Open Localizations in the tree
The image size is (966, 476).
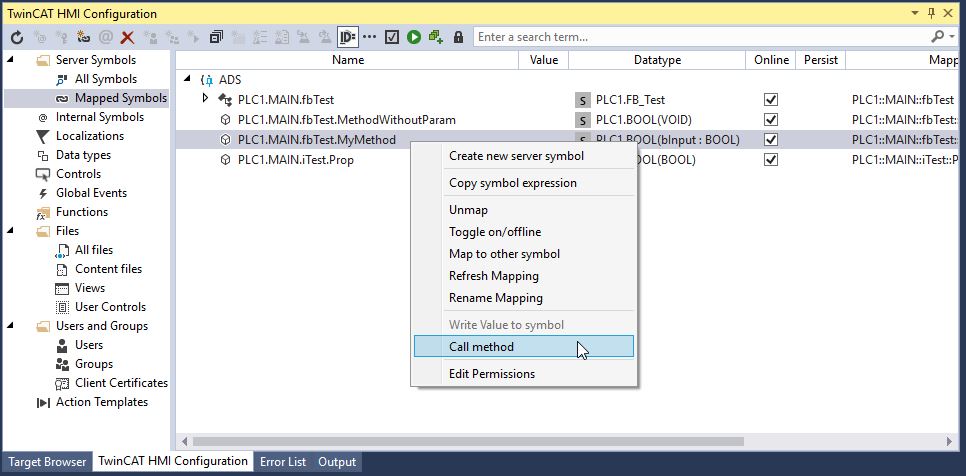90,136
